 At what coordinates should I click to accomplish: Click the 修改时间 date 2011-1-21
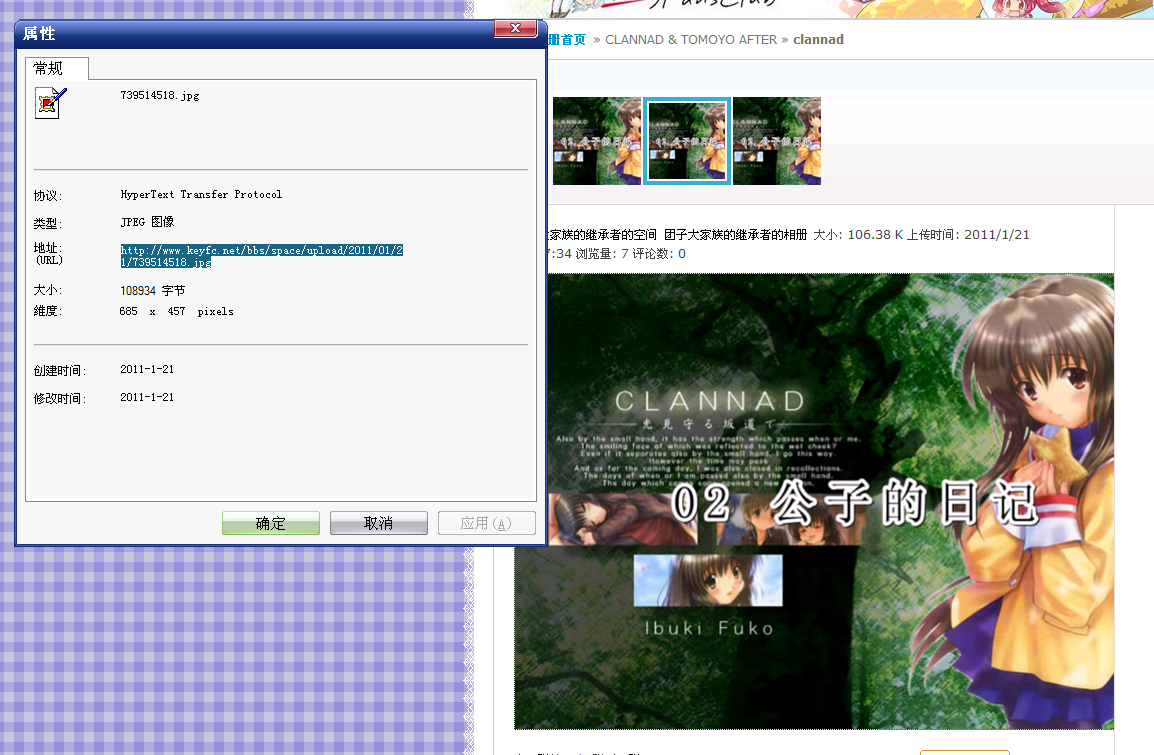[147, 397]
